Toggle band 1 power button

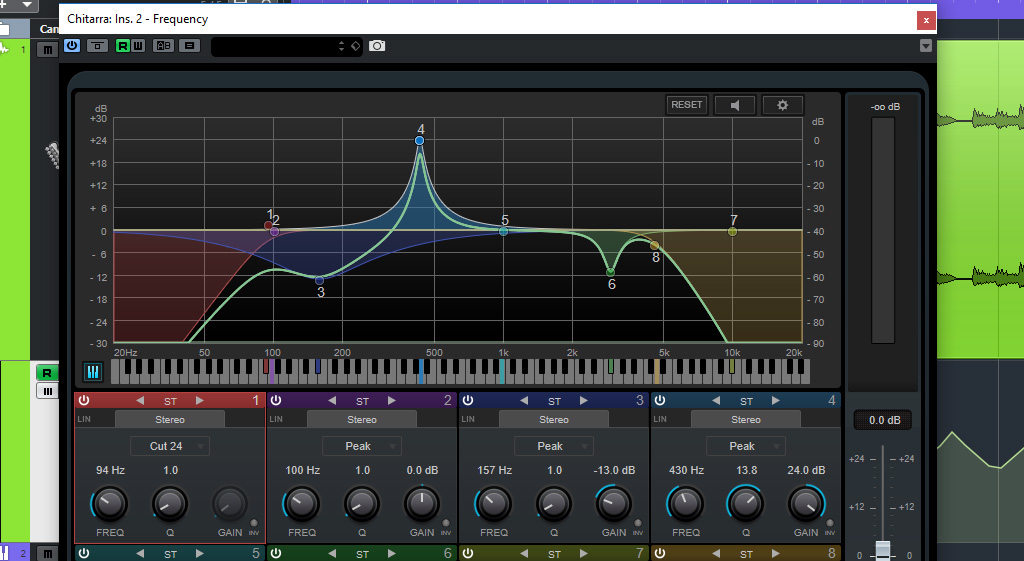pos(84,400)
